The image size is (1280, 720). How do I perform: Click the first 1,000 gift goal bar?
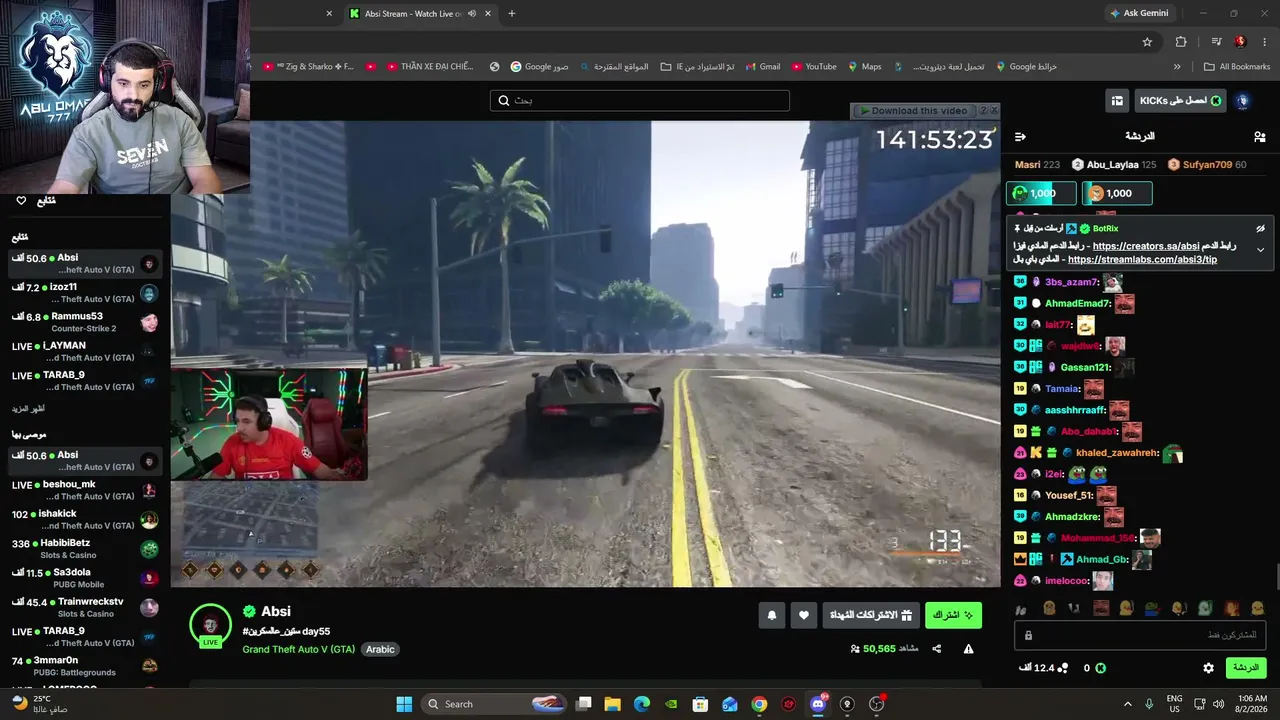[x=1042, y=193]
